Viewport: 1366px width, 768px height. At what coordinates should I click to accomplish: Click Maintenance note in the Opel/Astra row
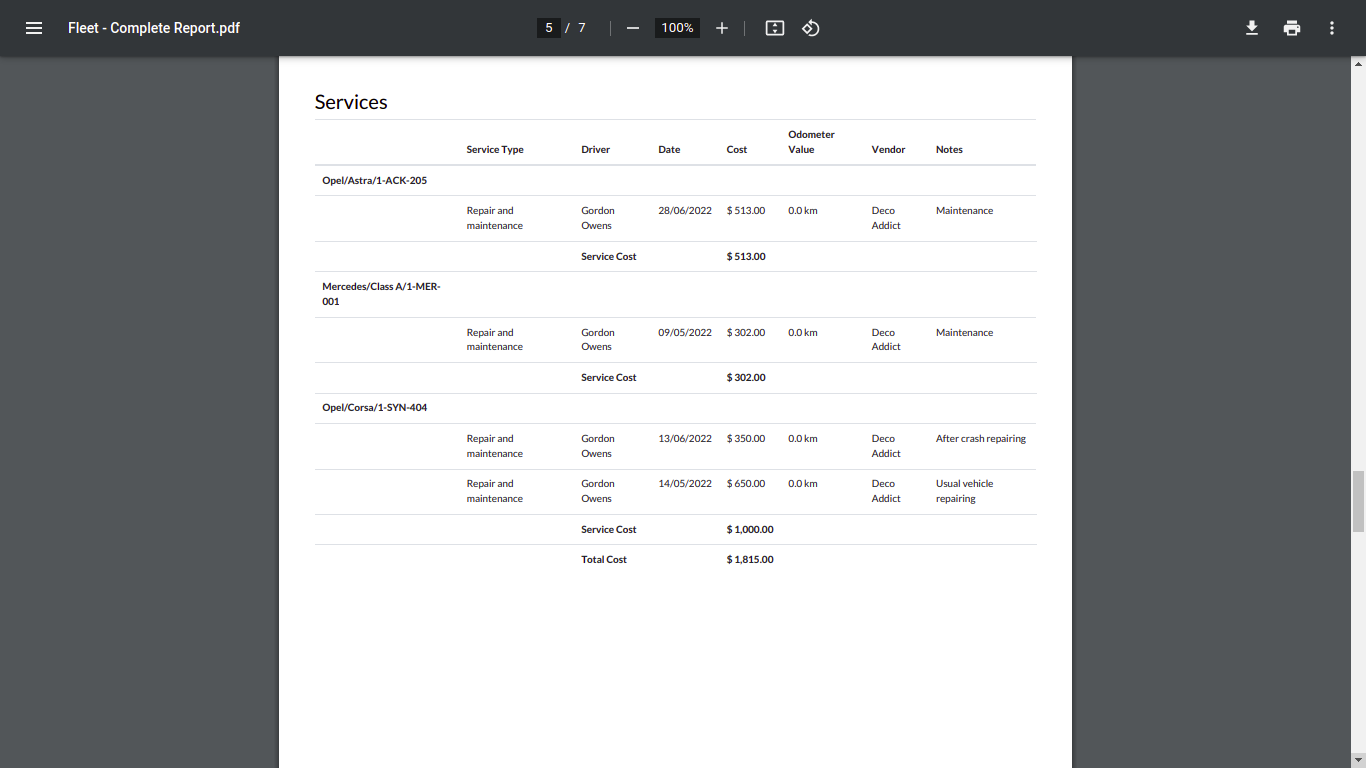[x=965, y=211]
